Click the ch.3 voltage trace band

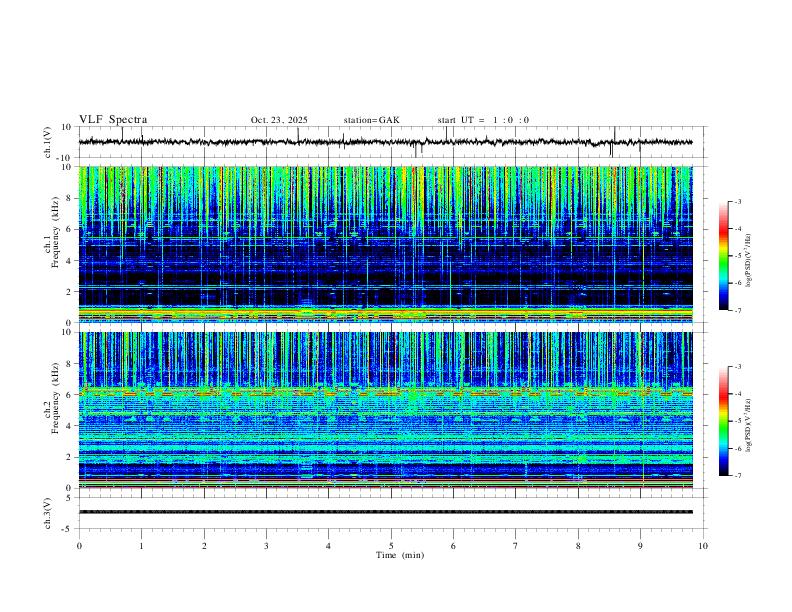pos(386,512)
